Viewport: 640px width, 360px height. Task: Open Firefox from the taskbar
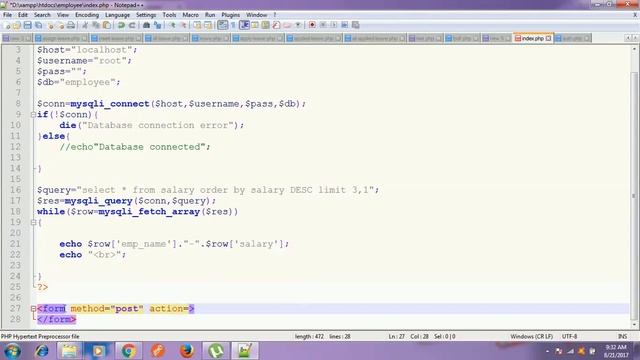(187, 351)
